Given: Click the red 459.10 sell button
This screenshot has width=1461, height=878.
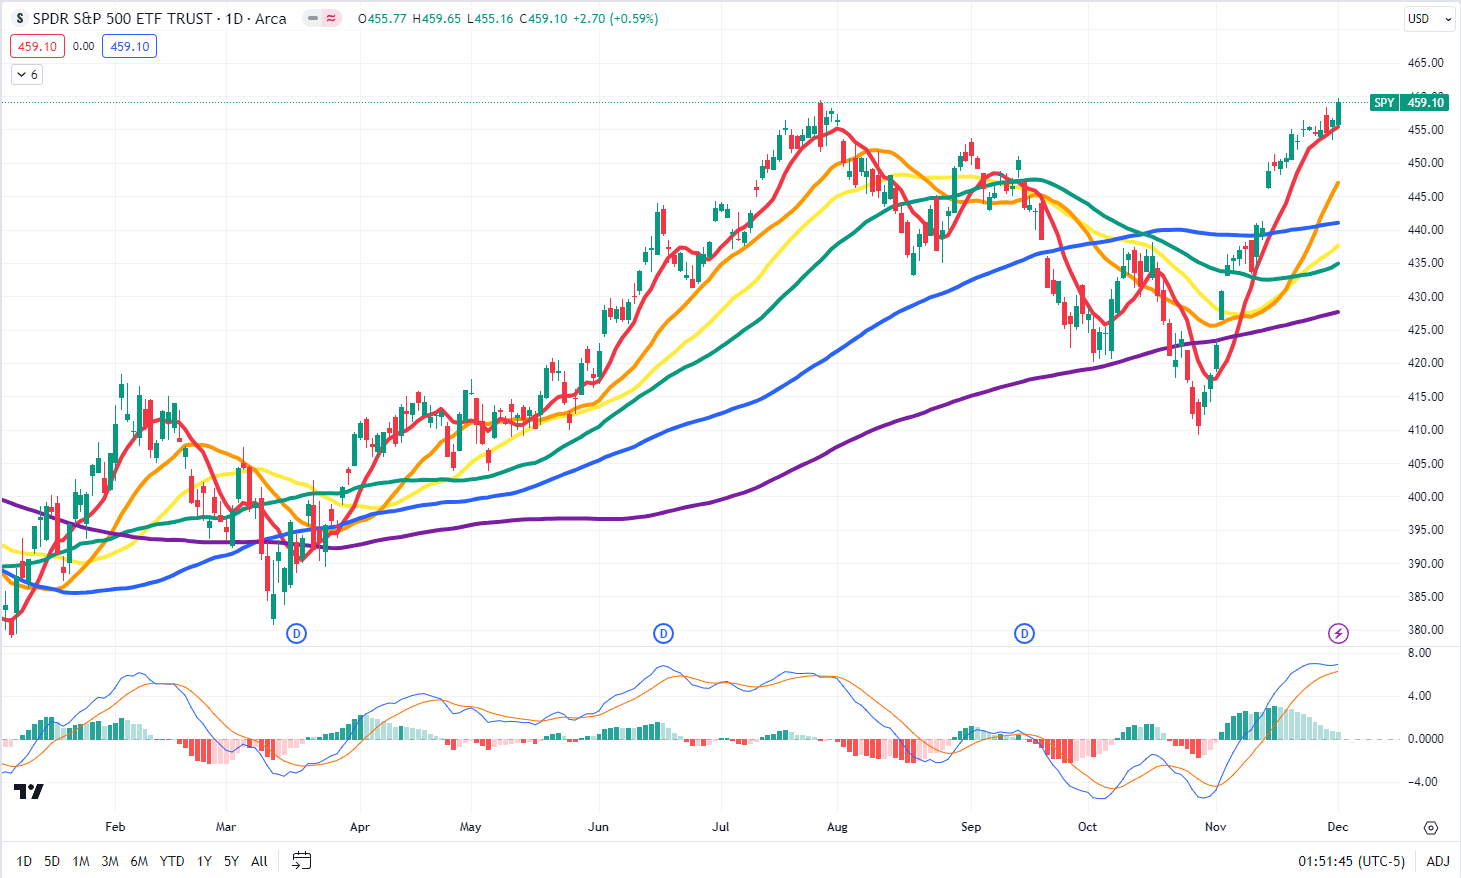Looking at the screenshot, I should (x=37, y=46).
